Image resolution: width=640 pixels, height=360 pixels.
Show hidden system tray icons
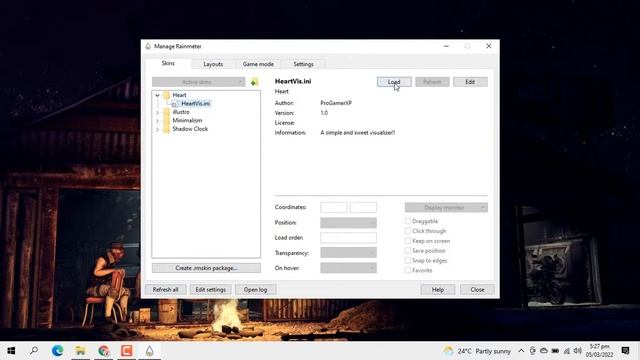[x=521, y=351]
